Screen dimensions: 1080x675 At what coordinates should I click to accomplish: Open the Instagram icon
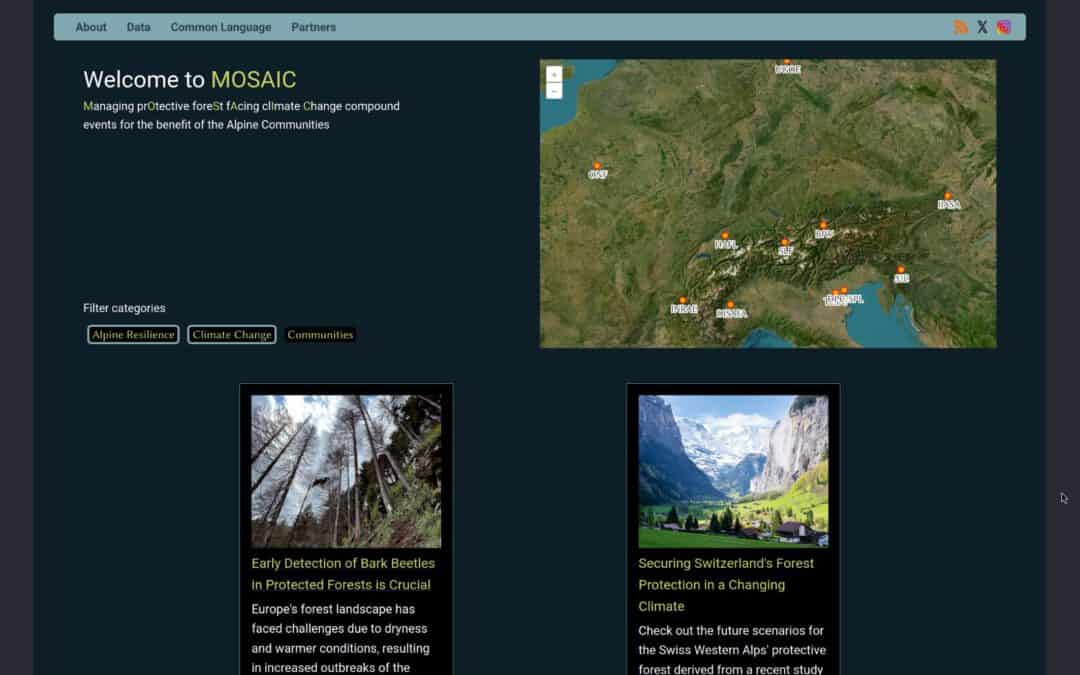pos(1004,26)
